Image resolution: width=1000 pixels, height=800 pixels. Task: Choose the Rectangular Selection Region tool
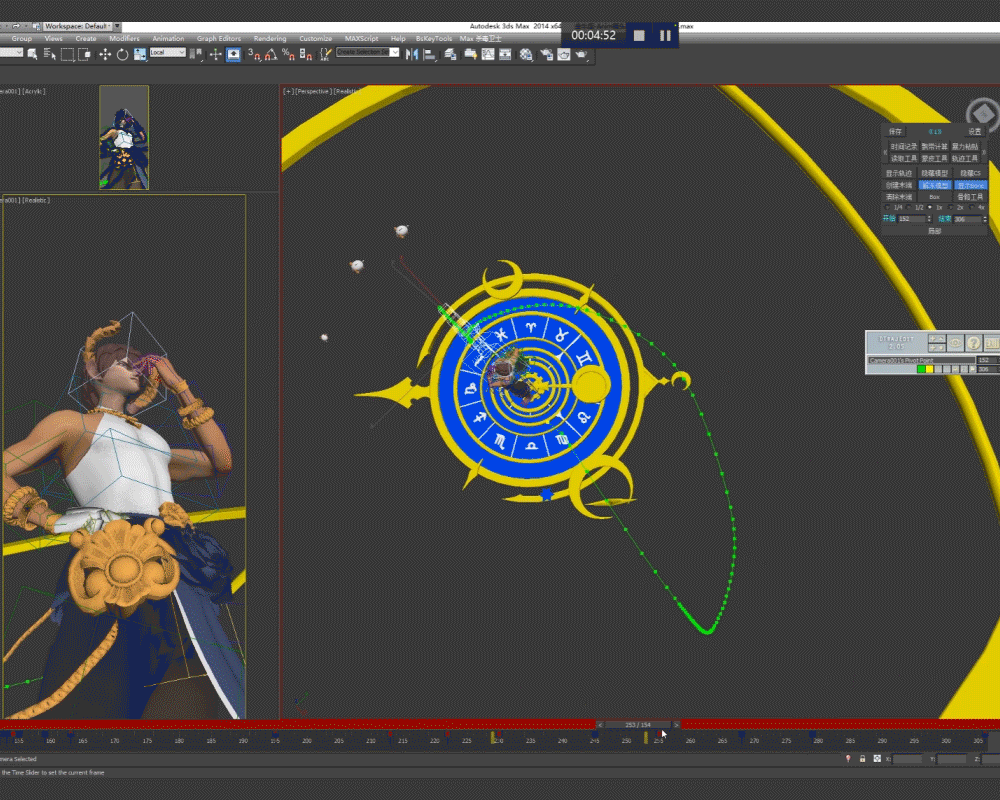67,55
